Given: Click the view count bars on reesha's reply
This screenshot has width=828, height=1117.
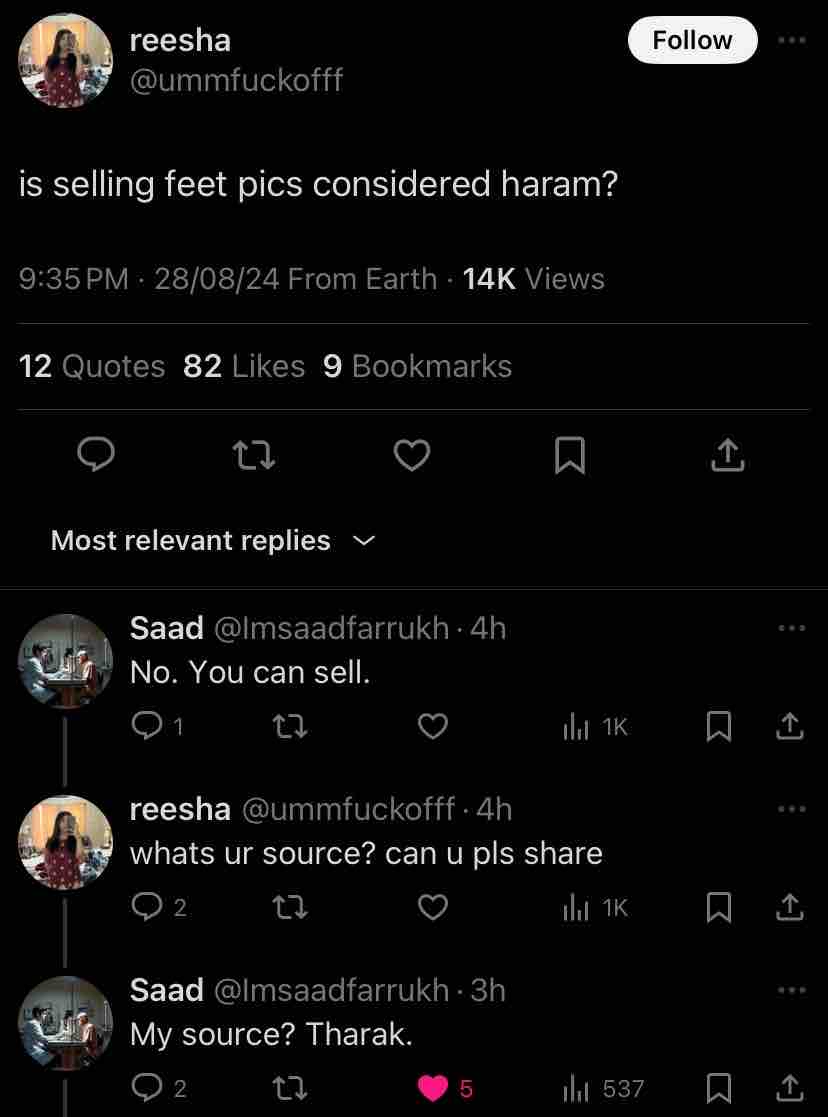Looking at the screenshot, I should click(x=575, y=907).
